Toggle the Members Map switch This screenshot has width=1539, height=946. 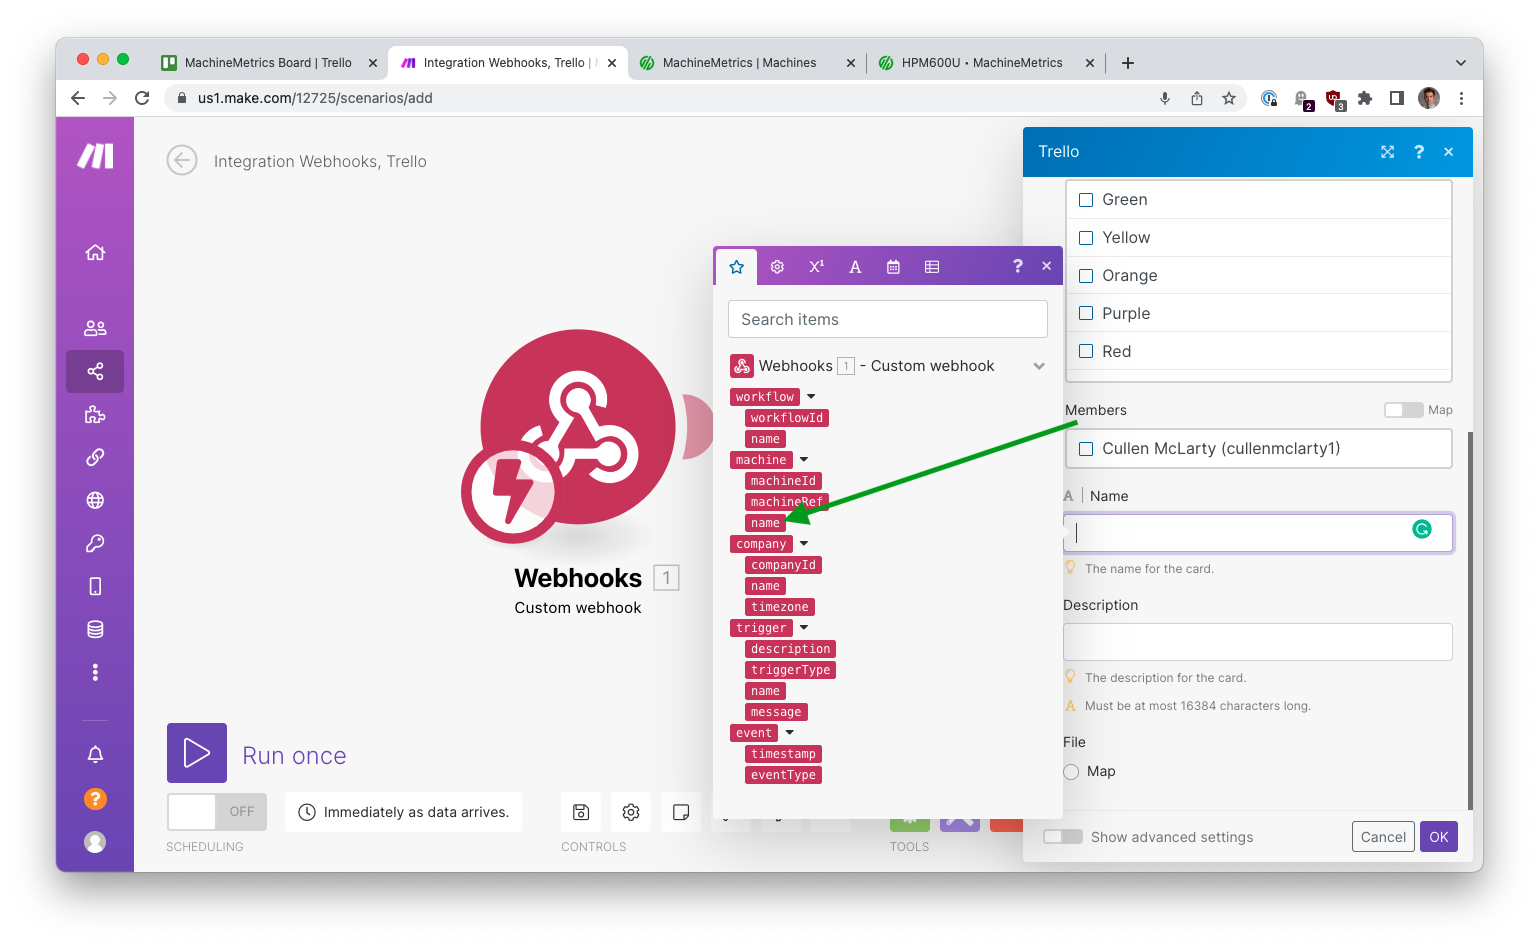pyautogui.click(x=1403, y=410)
